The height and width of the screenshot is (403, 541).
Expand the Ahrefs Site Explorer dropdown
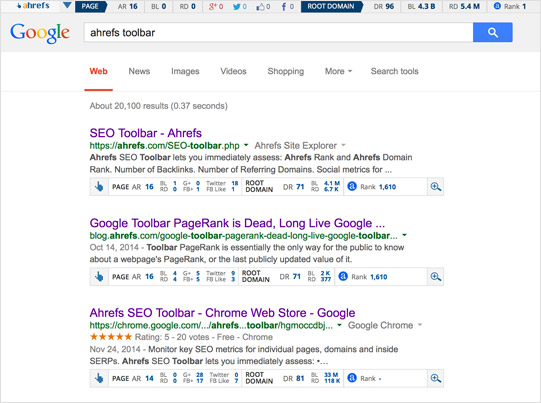point(299,146)
